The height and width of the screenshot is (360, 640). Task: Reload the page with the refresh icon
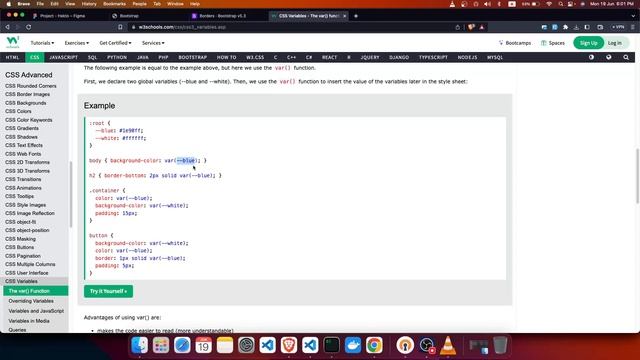pos(29,27)
